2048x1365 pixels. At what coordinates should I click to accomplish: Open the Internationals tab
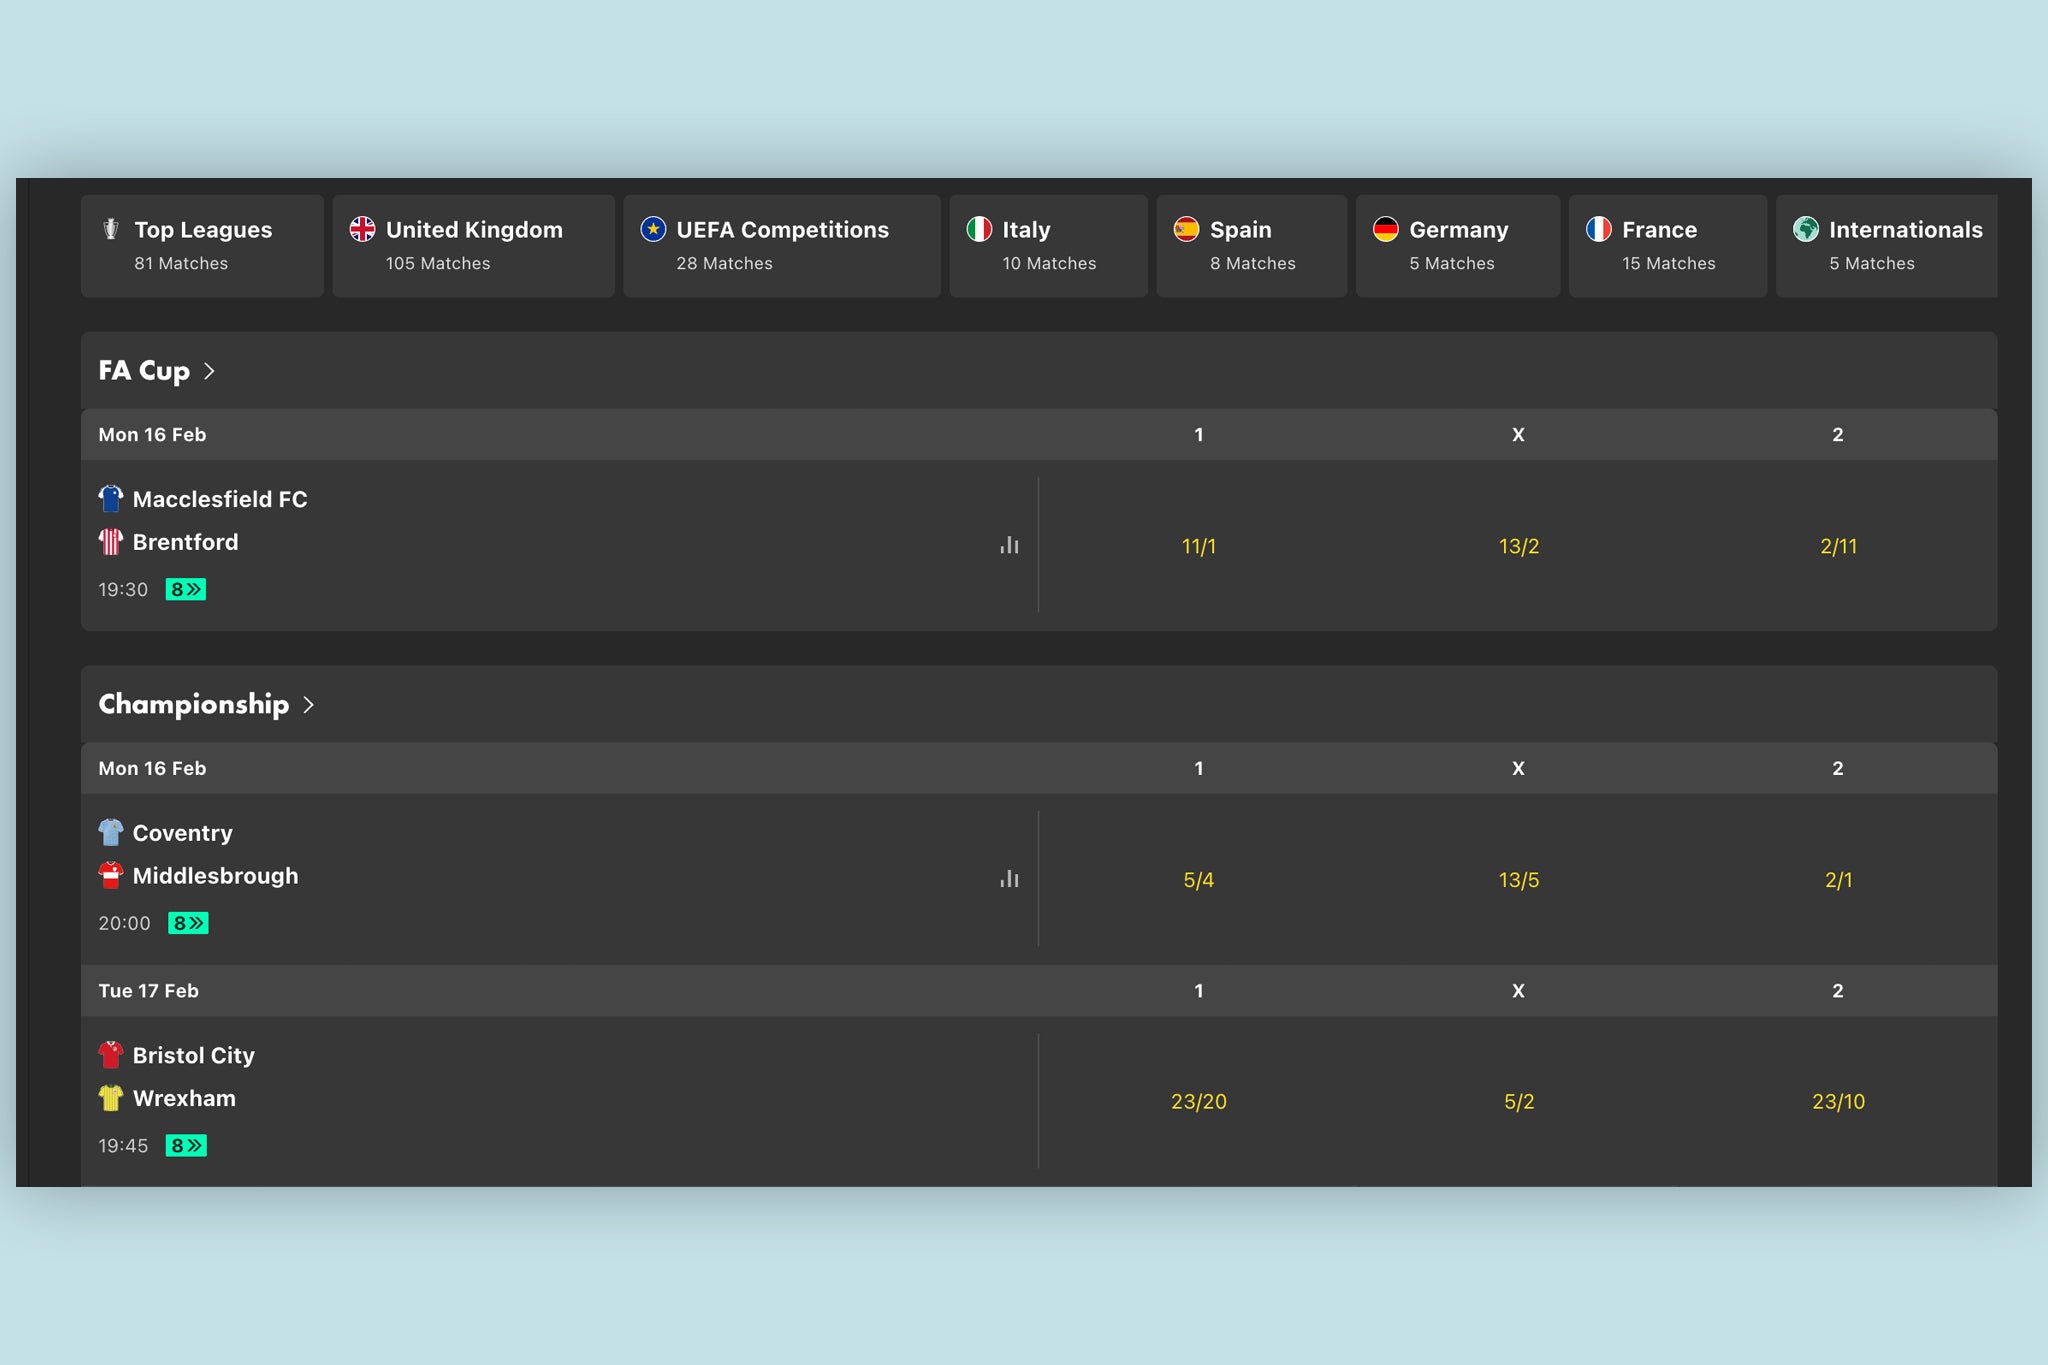[x=1886, y=246]
